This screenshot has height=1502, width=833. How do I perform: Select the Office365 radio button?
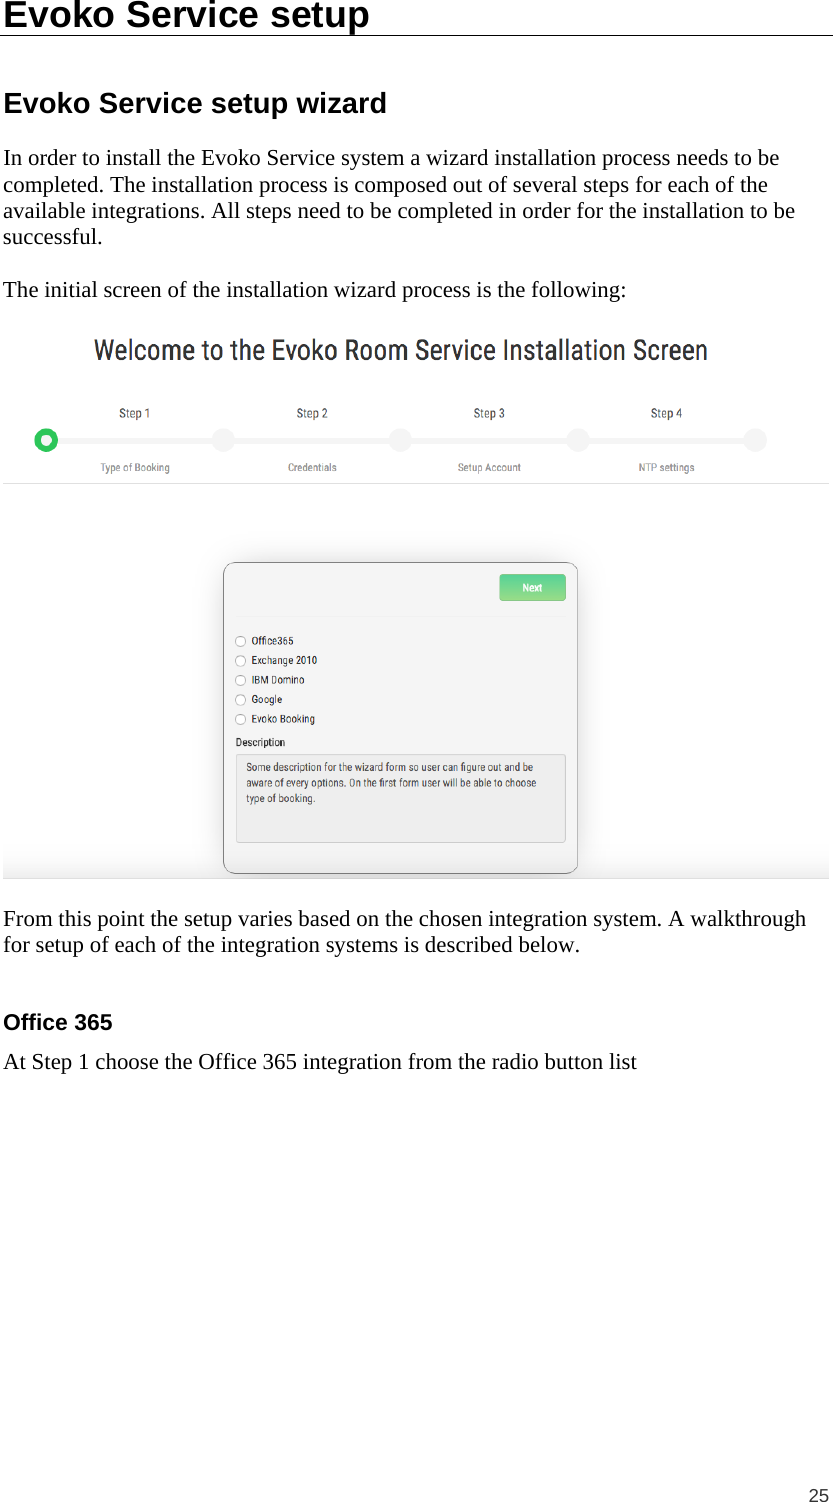click(240, 641)
